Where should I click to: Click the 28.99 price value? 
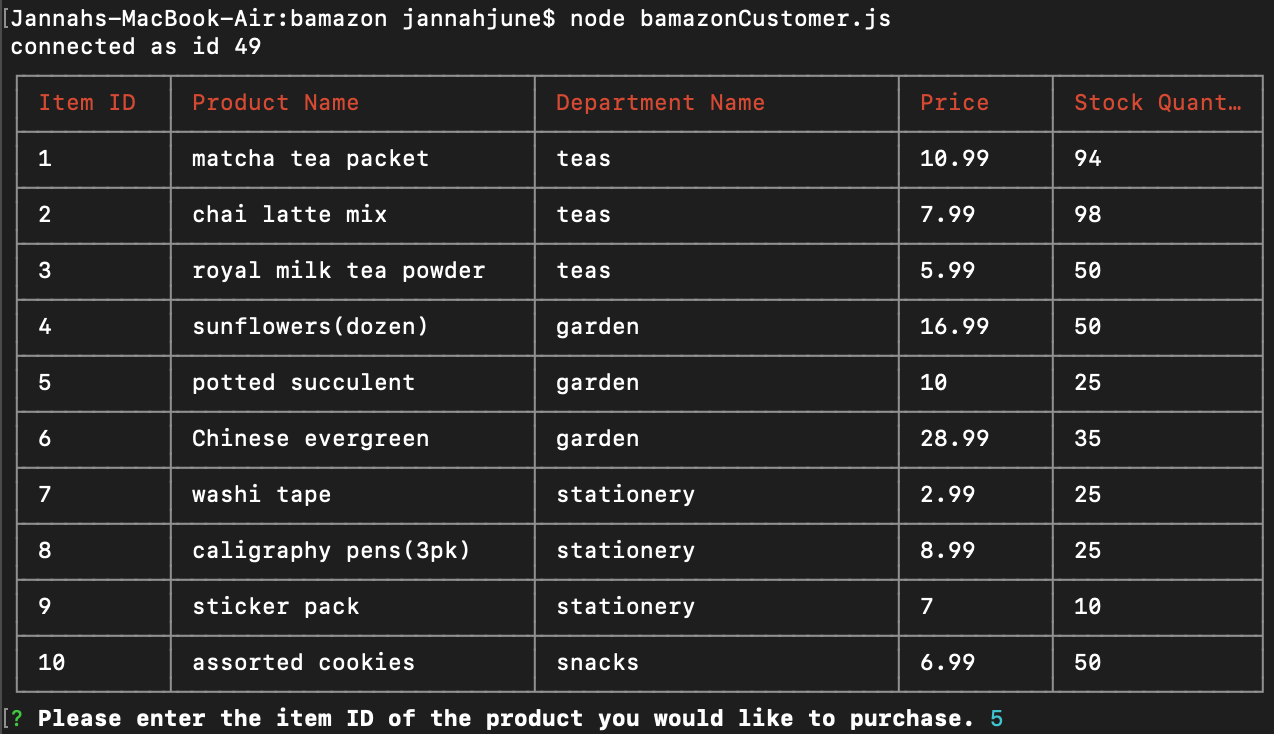pos(954,439)
